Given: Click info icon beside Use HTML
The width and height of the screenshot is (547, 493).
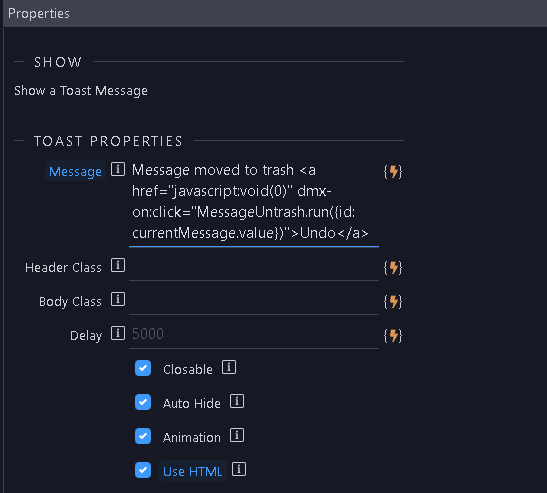Looking at the screenshot, I should click(239, 469).
